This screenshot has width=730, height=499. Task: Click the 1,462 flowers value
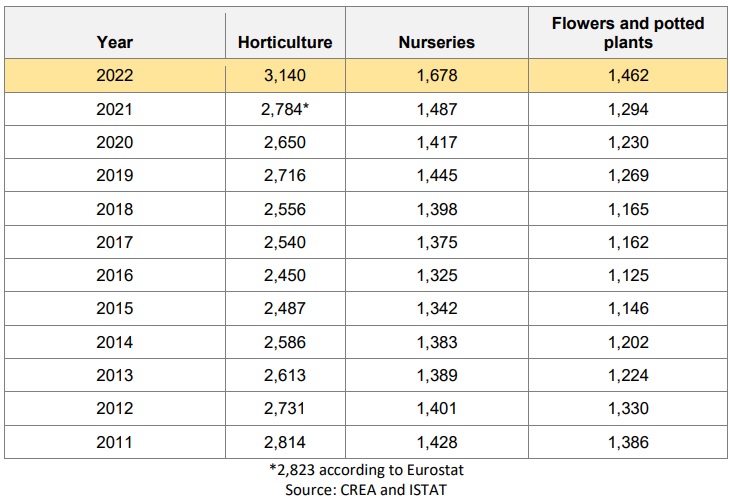click(x=628, y=75)
